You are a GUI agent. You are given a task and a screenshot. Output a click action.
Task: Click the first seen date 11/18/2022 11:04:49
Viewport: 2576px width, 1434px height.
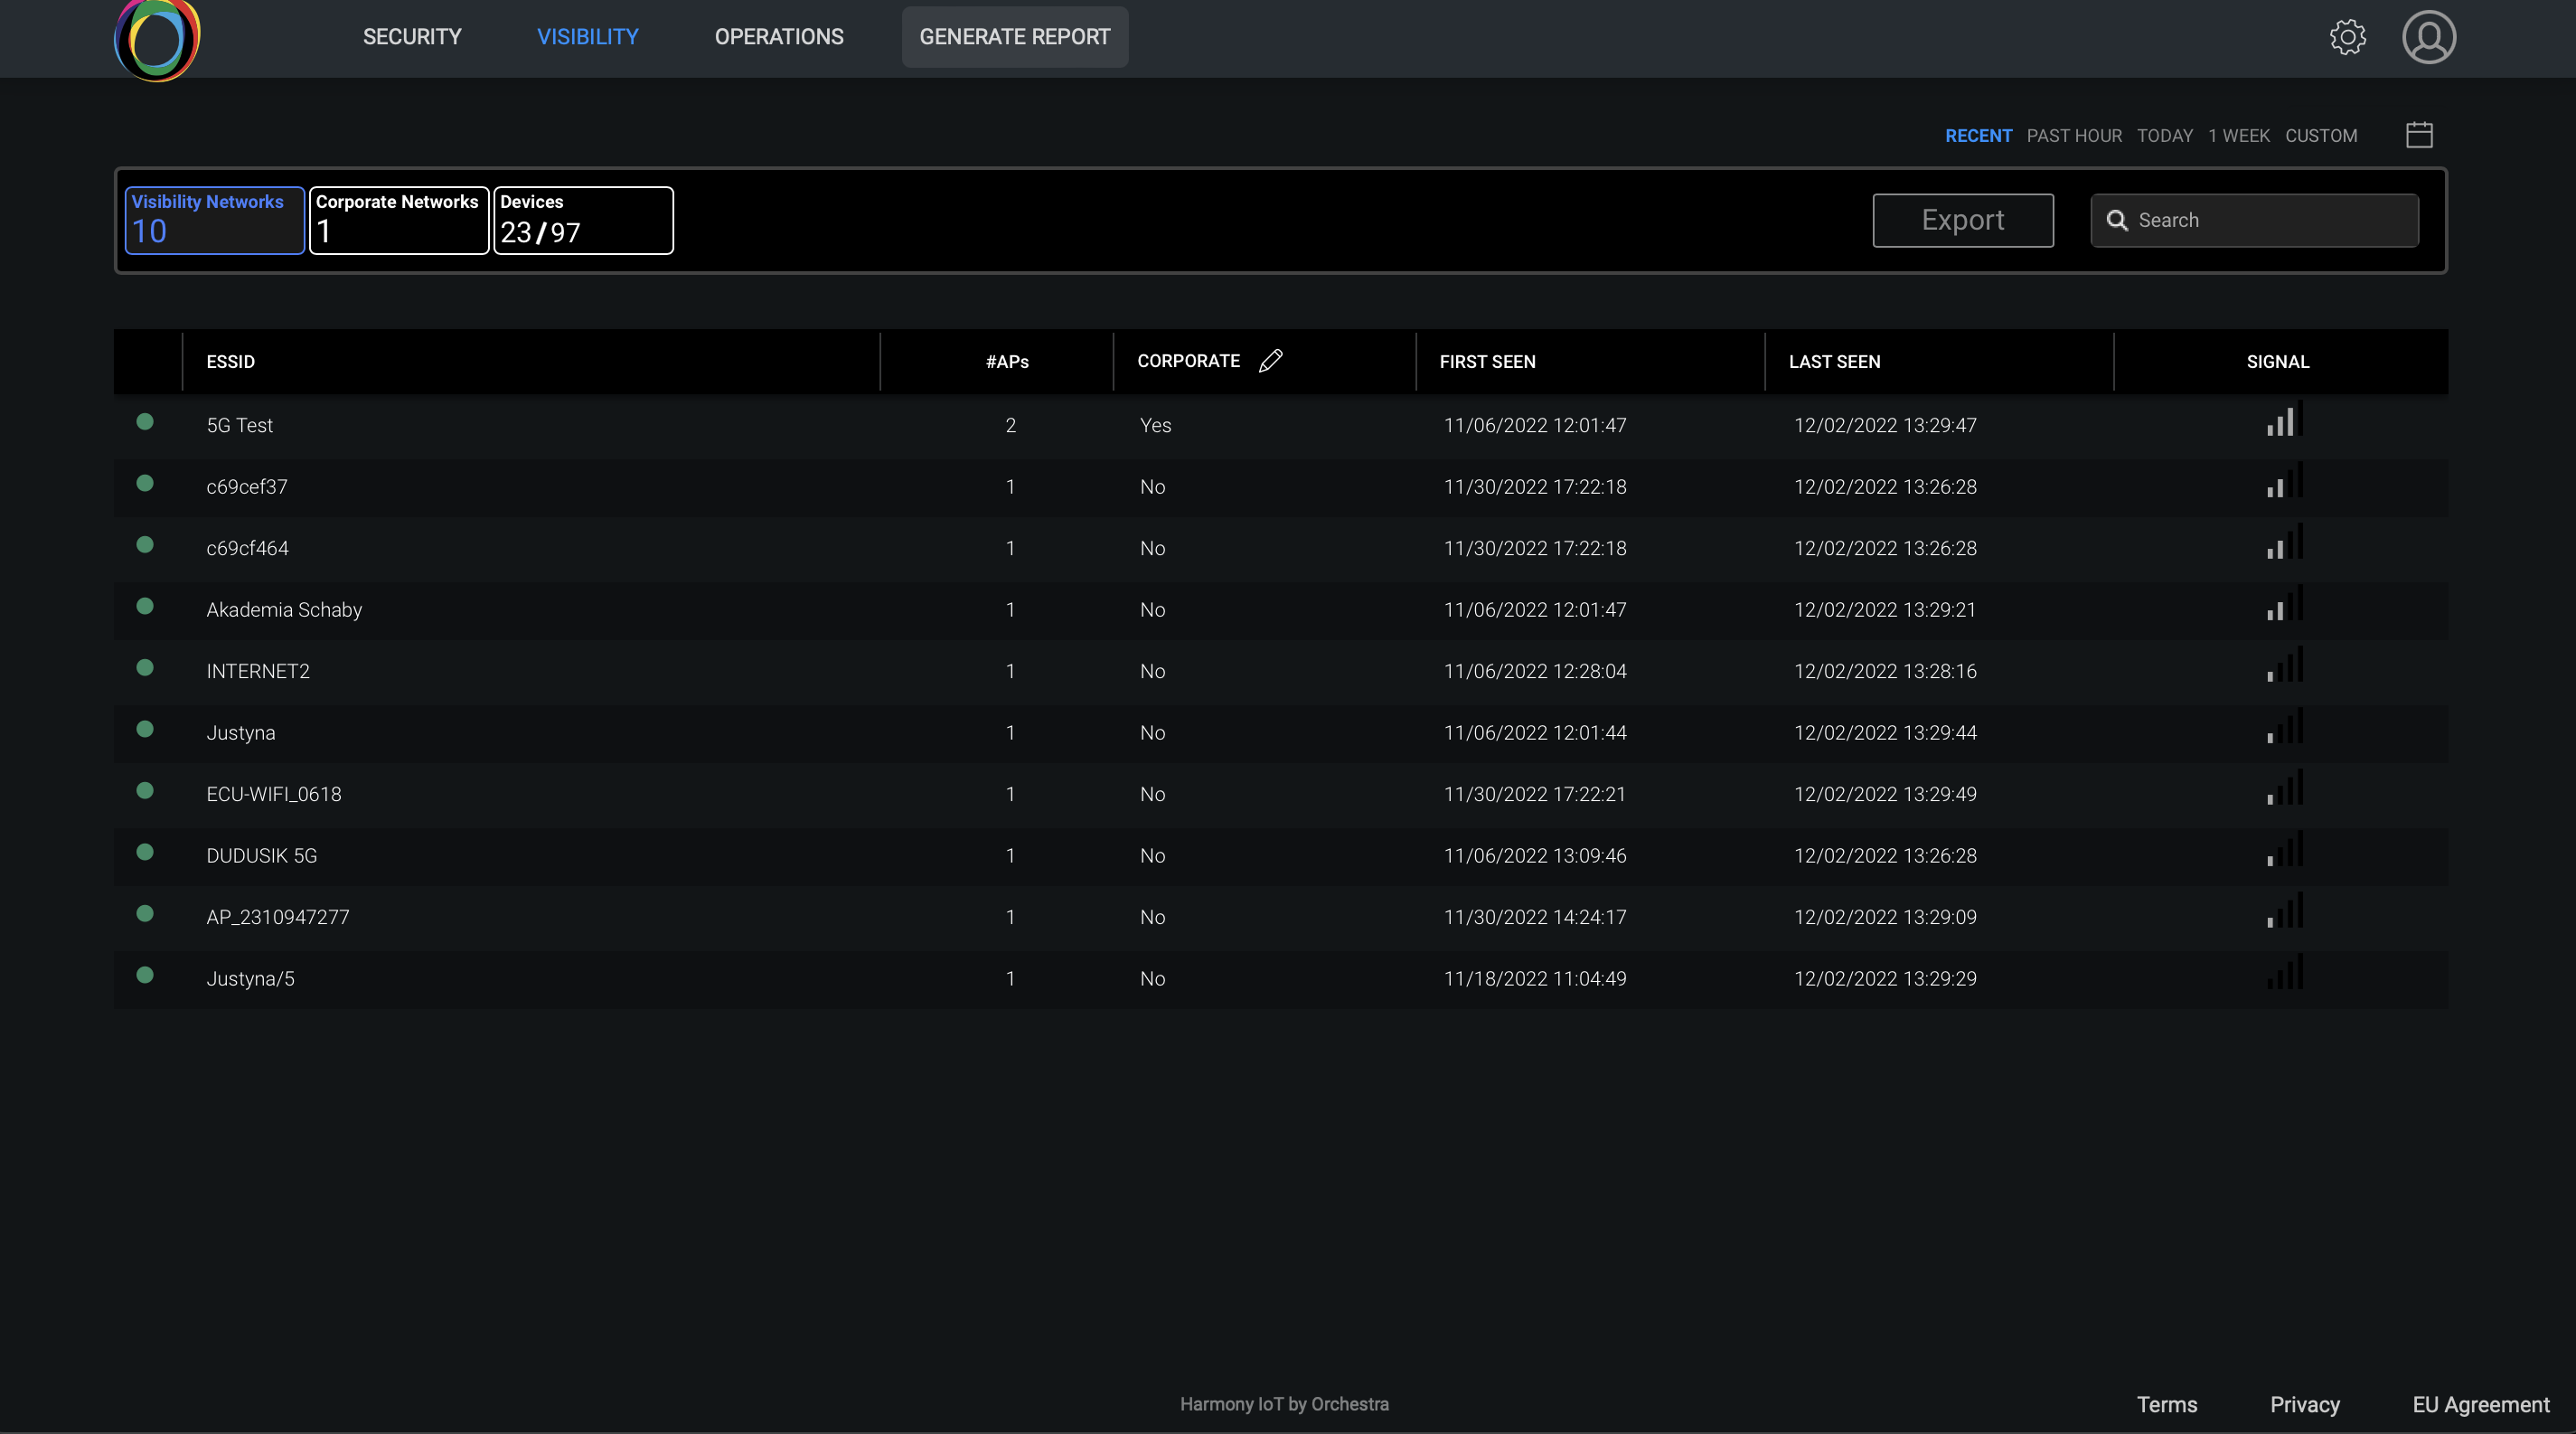tap(1535, 979)
